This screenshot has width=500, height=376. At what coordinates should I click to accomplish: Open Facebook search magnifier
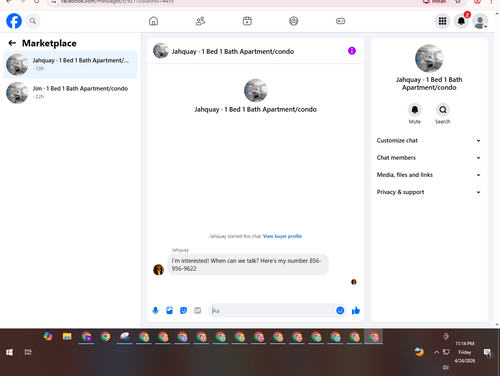tap(33, 21)
